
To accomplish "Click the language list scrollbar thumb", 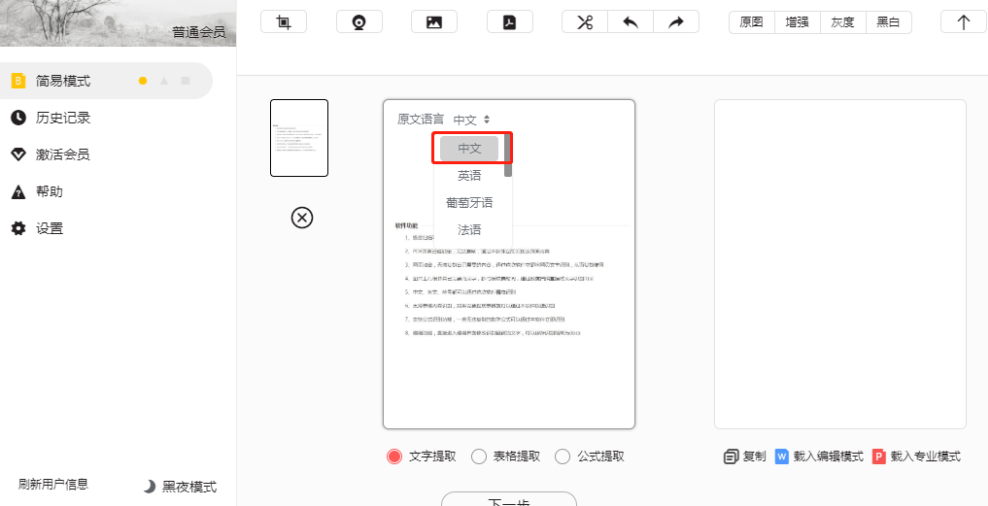I will click(x=508, y=156).
